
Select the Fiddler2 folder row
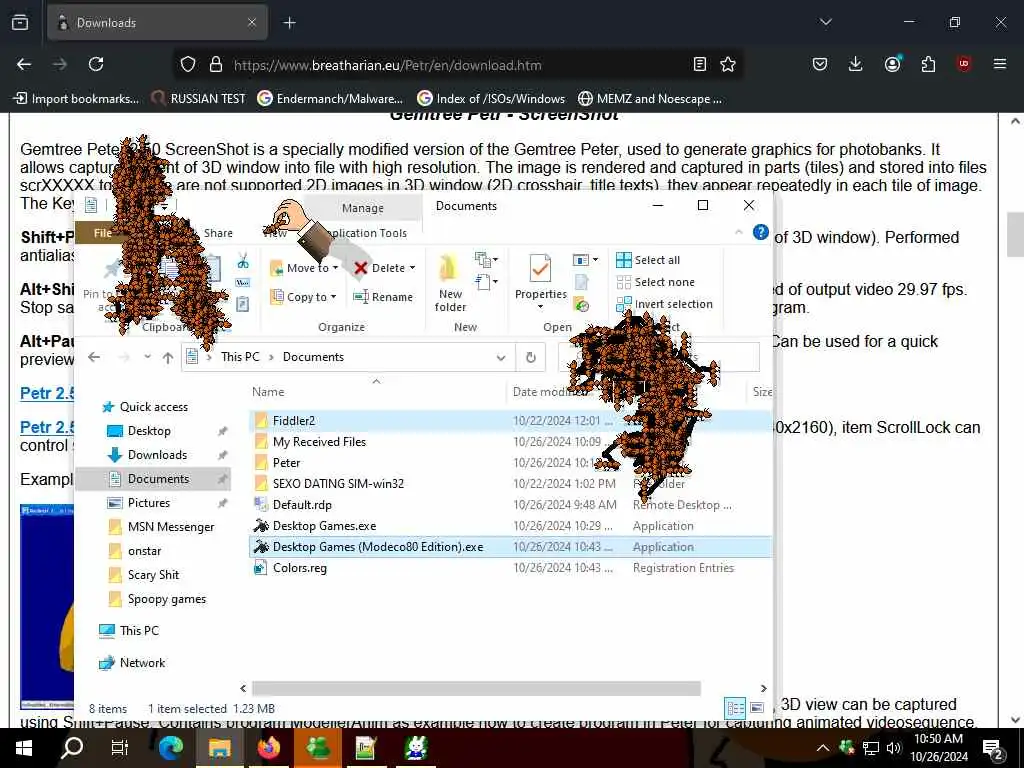point(510,421)
